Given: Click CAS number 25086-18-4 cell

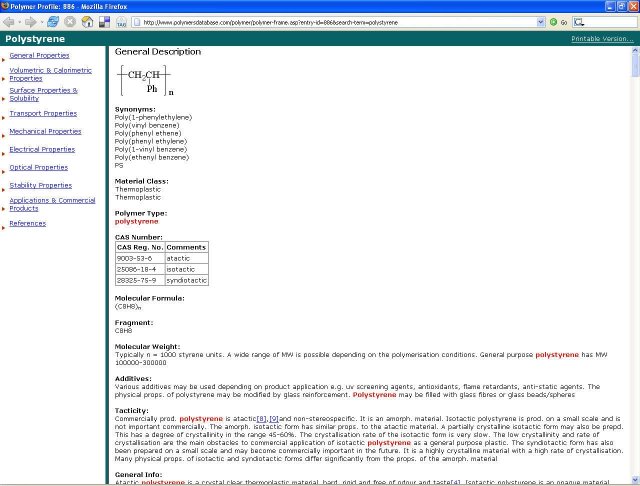Looking at the screenshot, I should point(140,269).
